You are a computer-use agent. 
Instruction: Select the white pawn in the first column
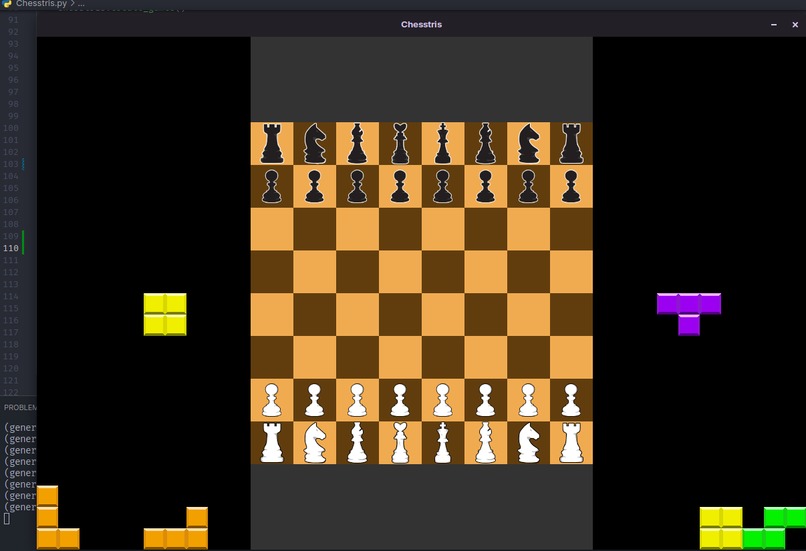click(x=272, y=400)
